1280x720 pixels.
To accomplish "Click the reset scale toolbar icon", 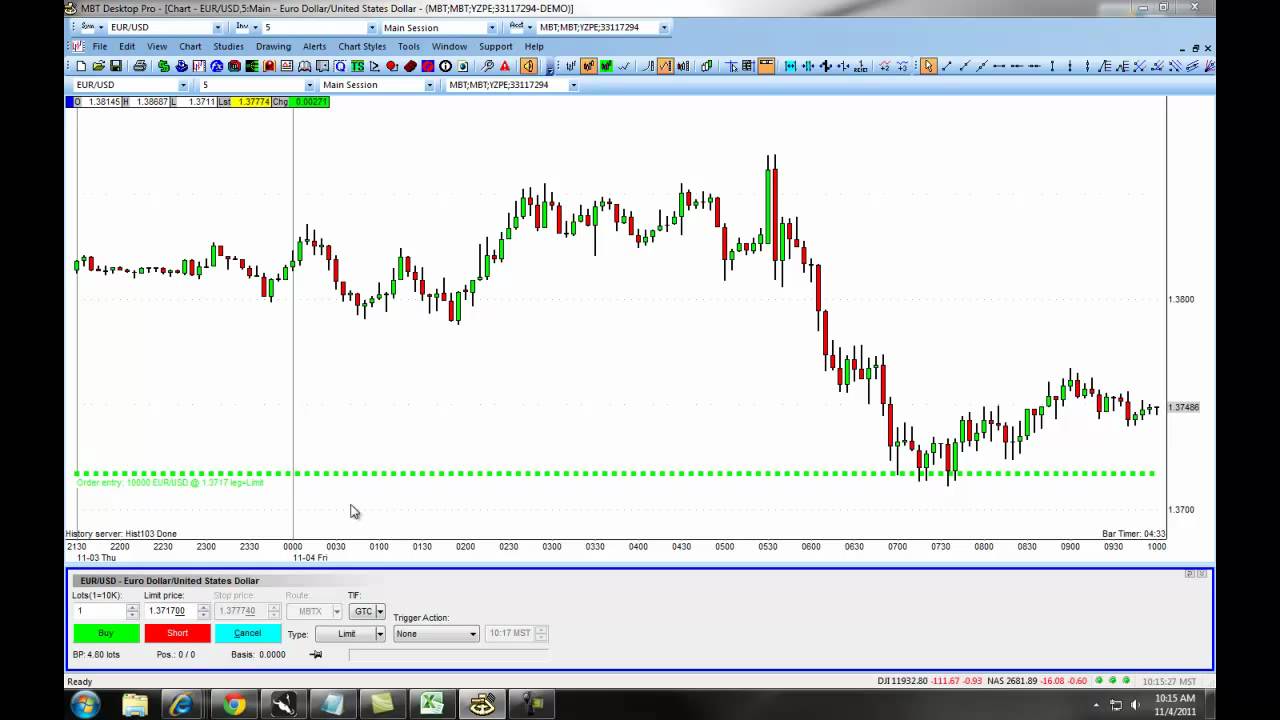I will click(861, 66).
